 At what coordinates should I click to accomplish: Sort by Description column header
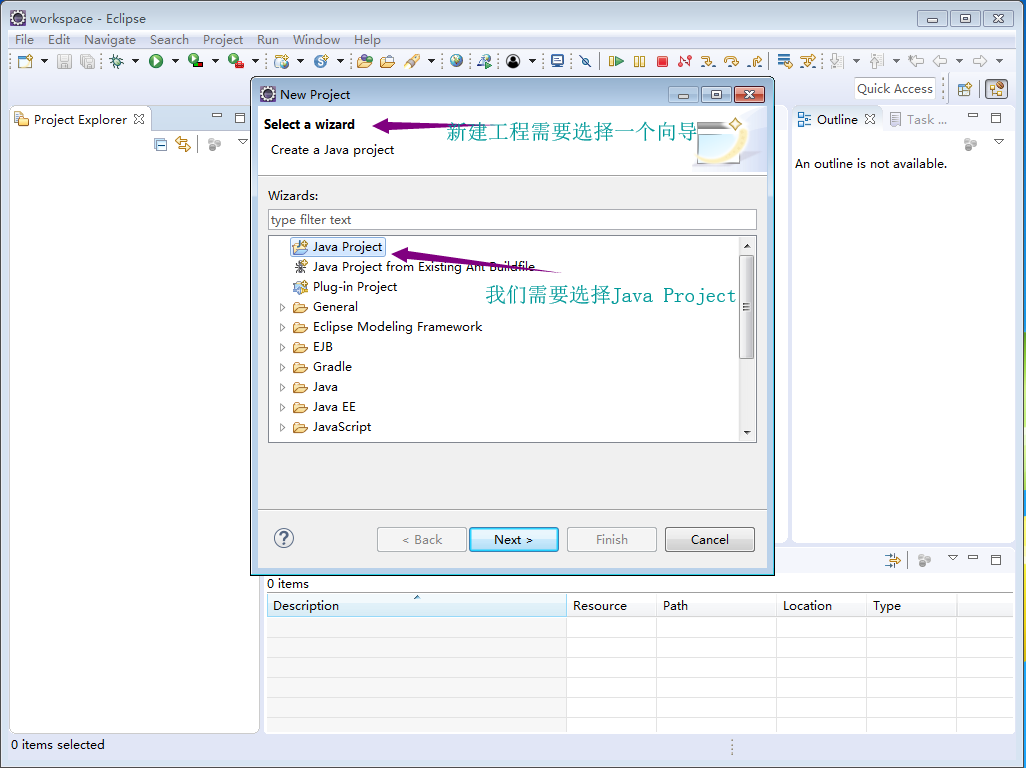pos(417,606)
